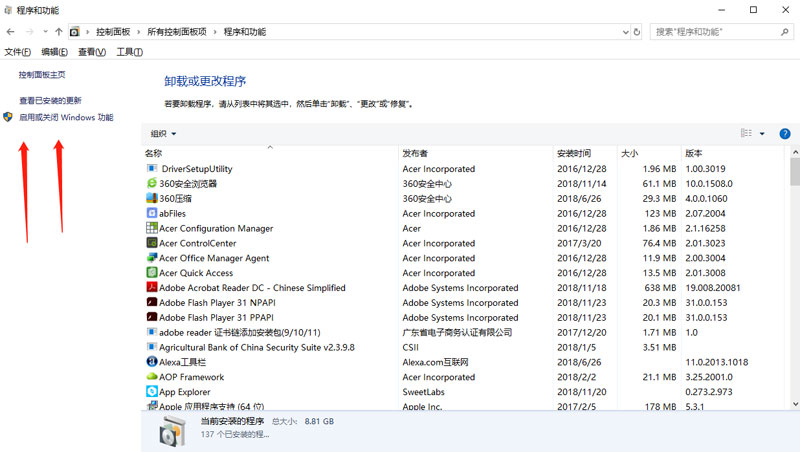
Task: Open the 组织 dropdown
Action: pyautogui.click(x=163, y=134)
